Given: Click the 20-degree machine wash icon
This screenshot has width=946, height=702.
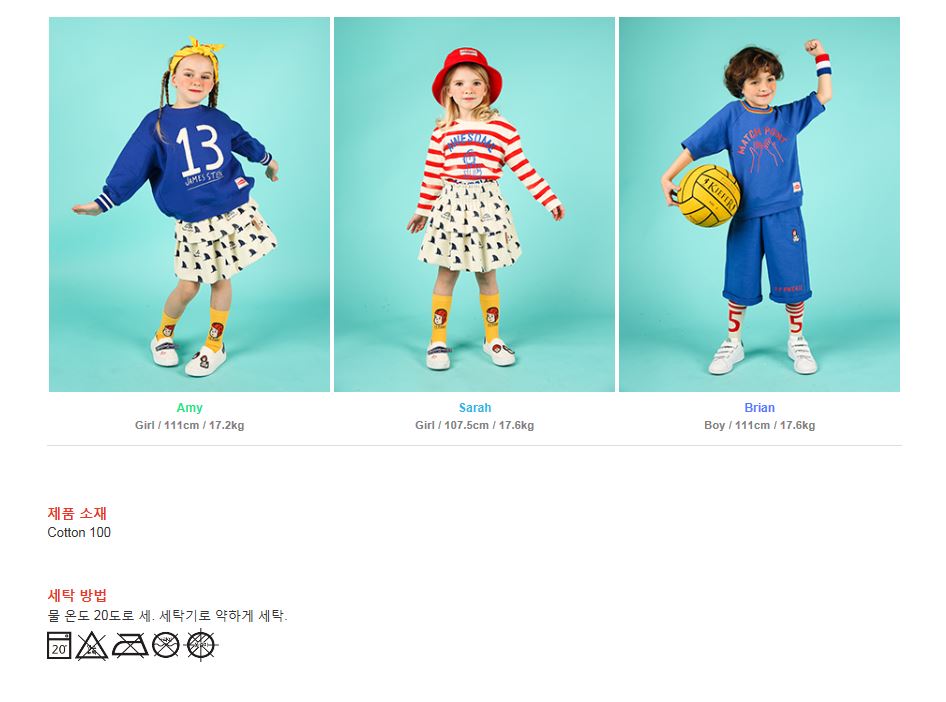Looking at the screenshot, I should [59, 645].
